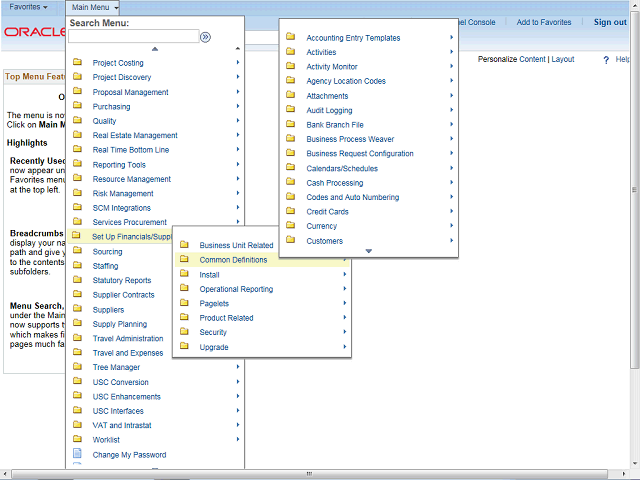Open Agency Location Codes menu item

click(346, 81)
